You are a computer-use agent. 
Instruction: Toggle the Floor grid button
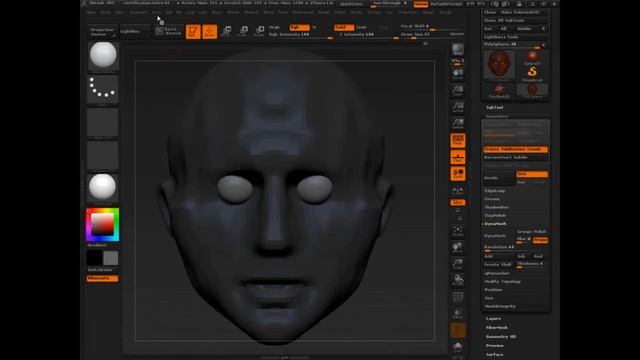[458, 157]
